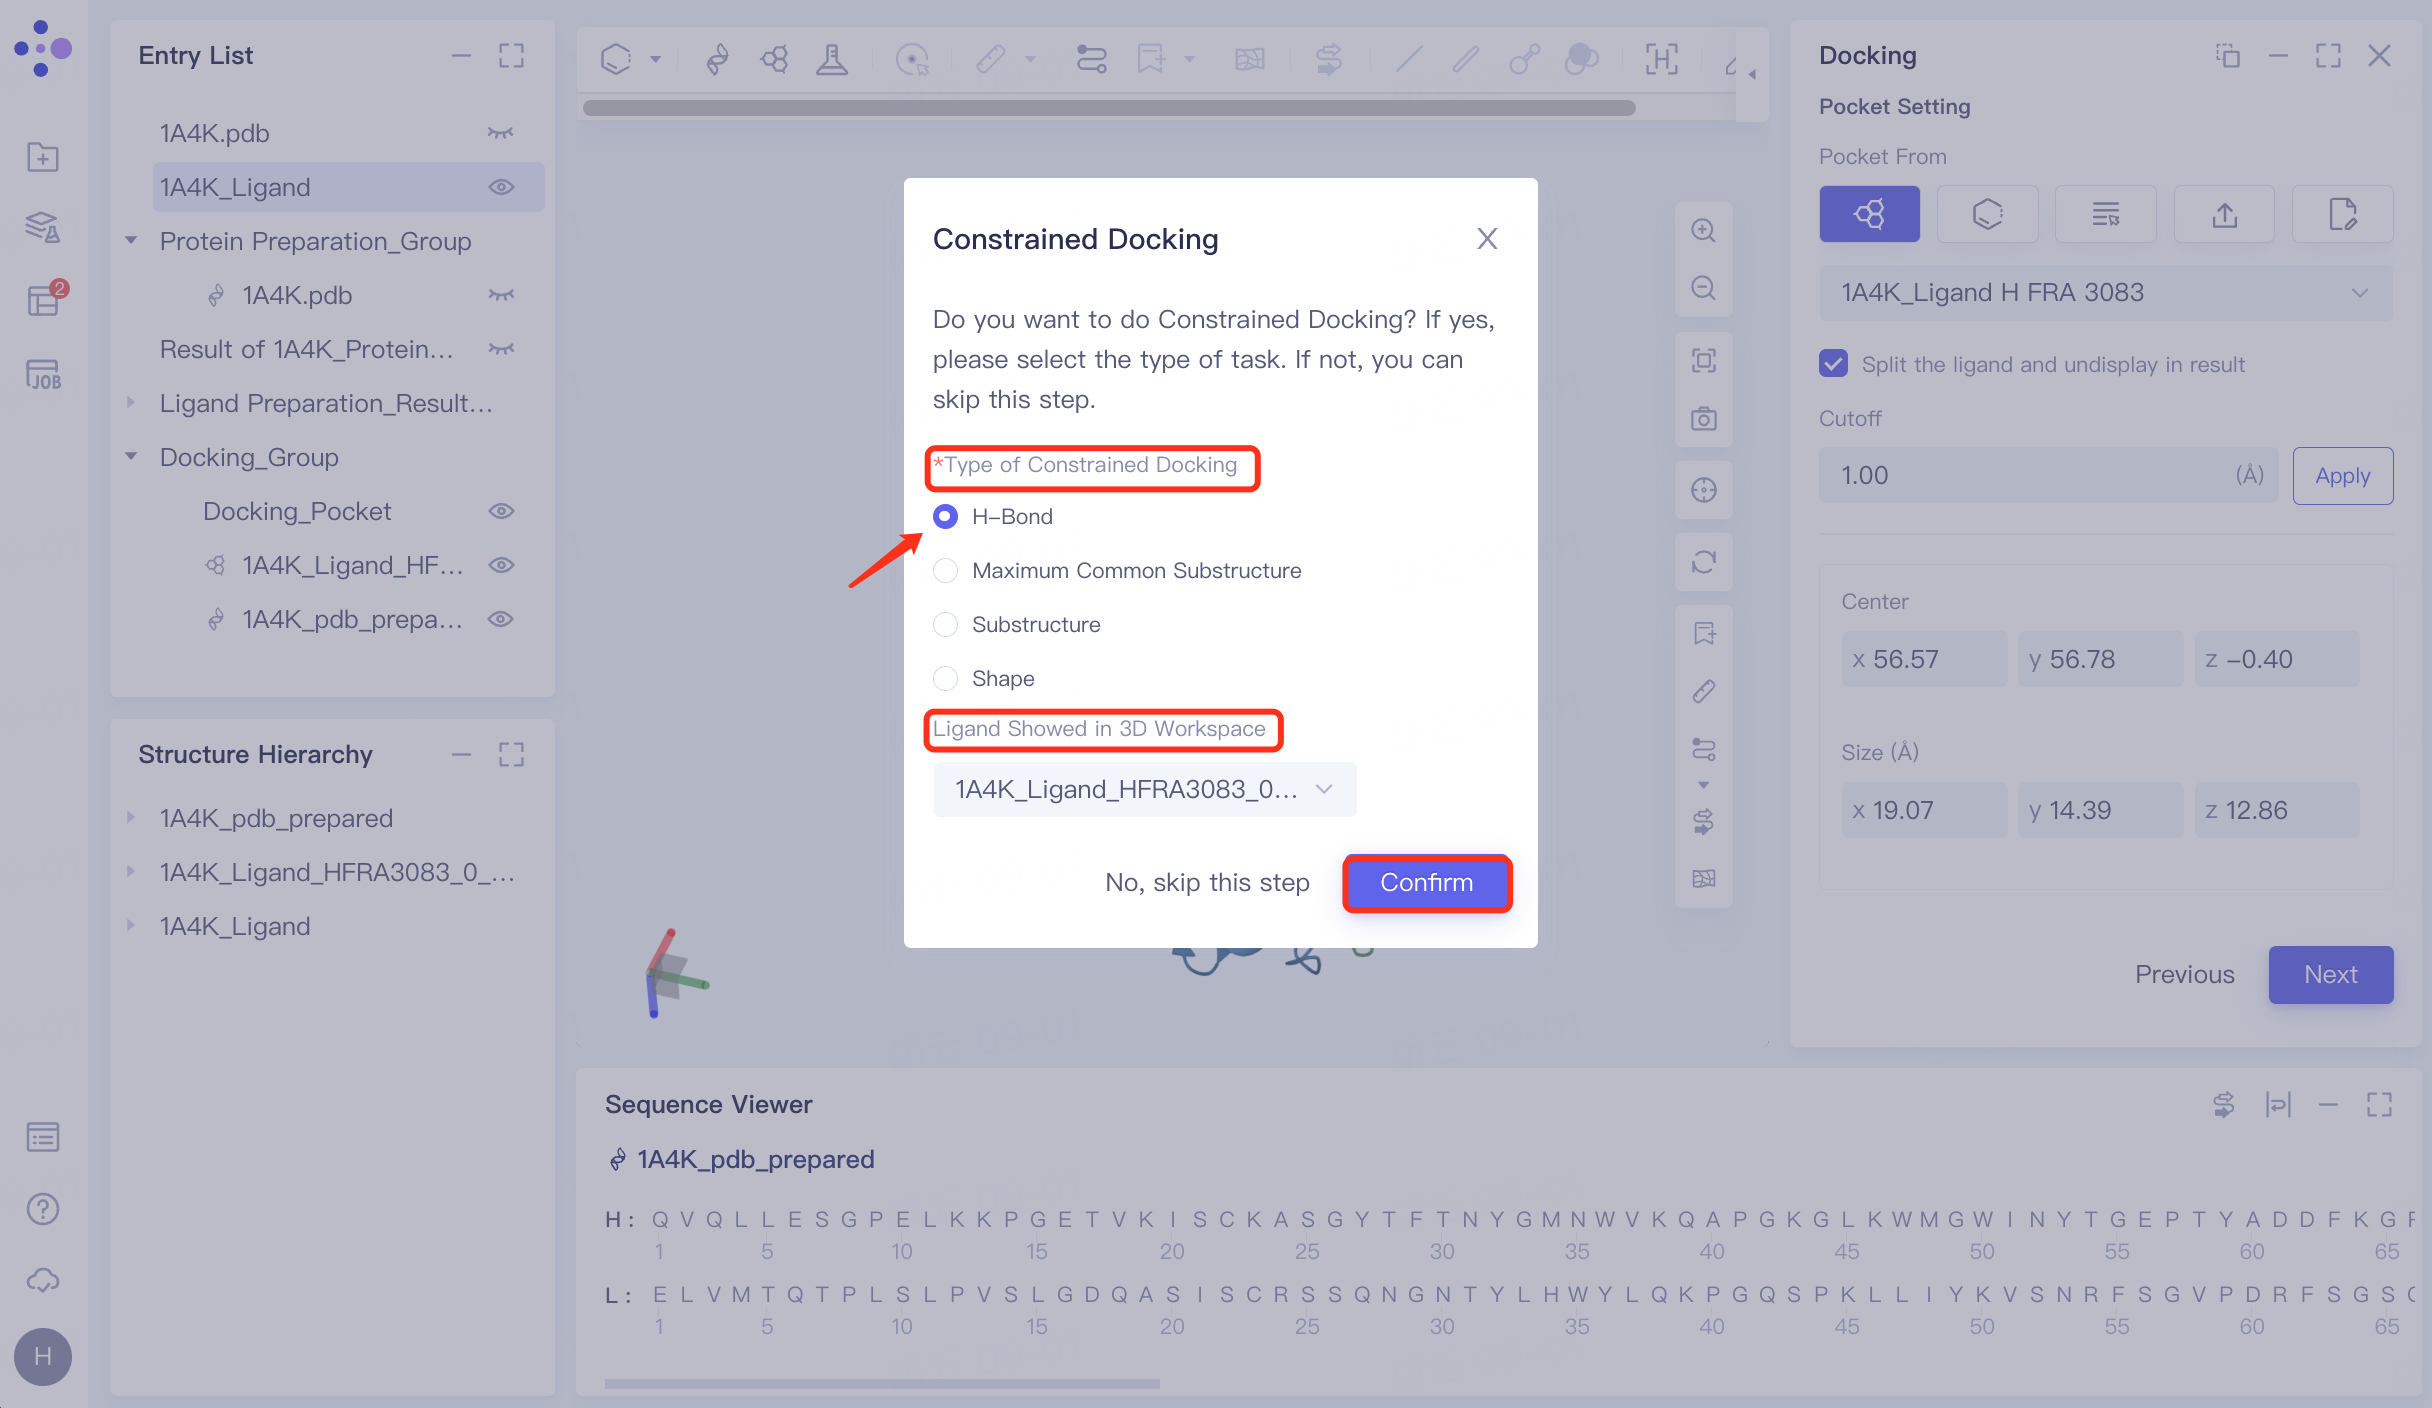
Task: Open the JOB list sidebar icon
Action: point(43,375)
